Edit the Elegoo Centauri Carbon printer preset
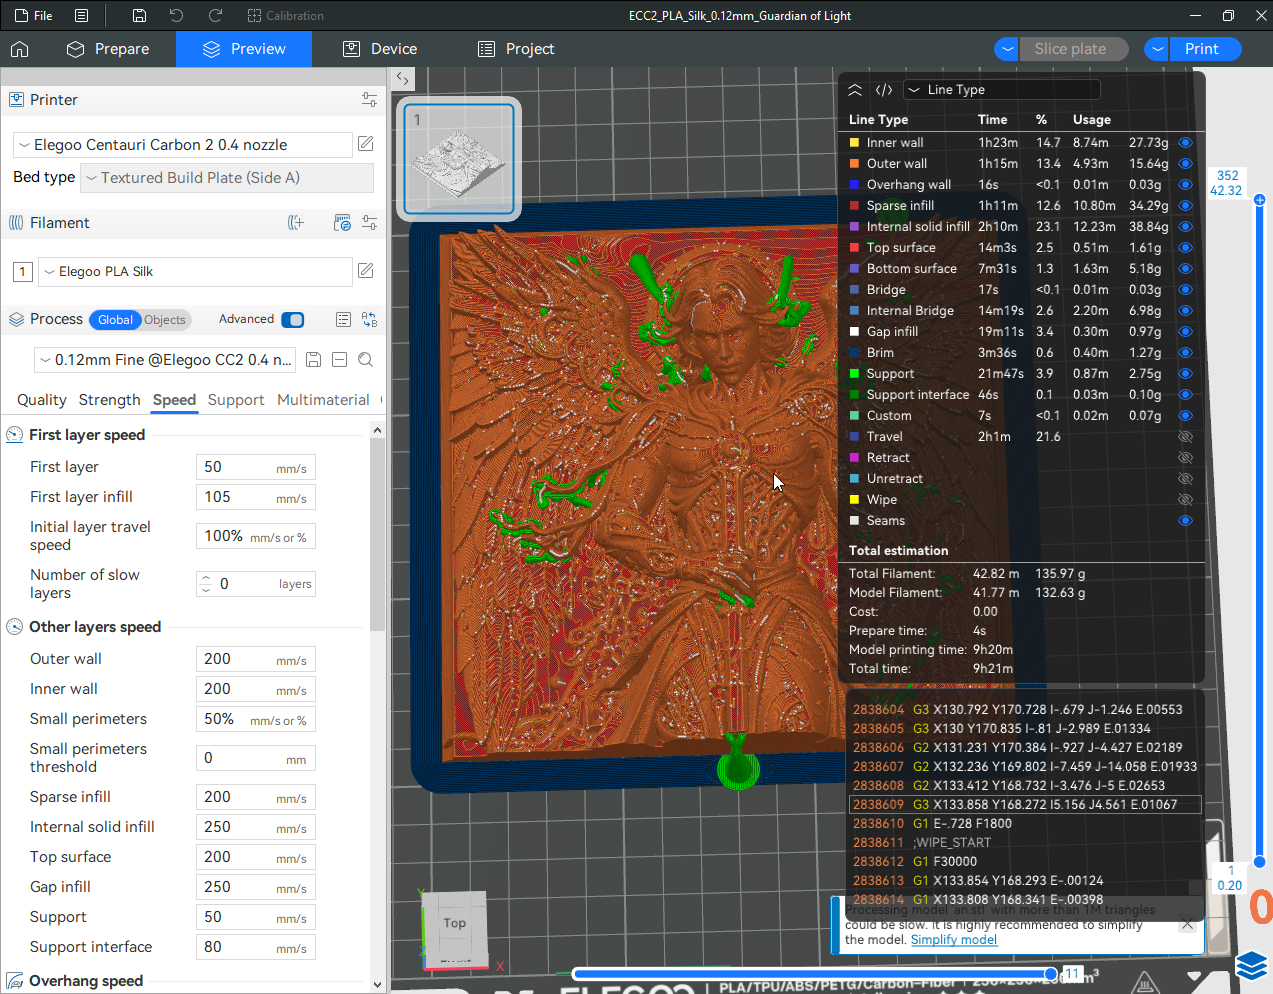This screenshot has width=1273, height=994. pyautogui.click(x=366, y=144)
